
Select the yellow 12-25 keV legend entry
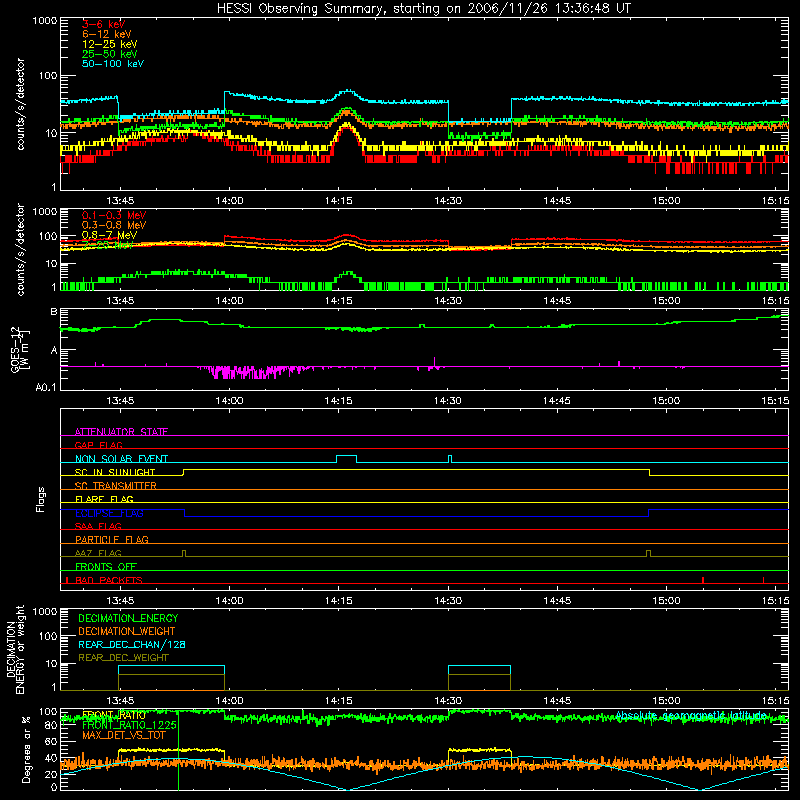(109, 44)
